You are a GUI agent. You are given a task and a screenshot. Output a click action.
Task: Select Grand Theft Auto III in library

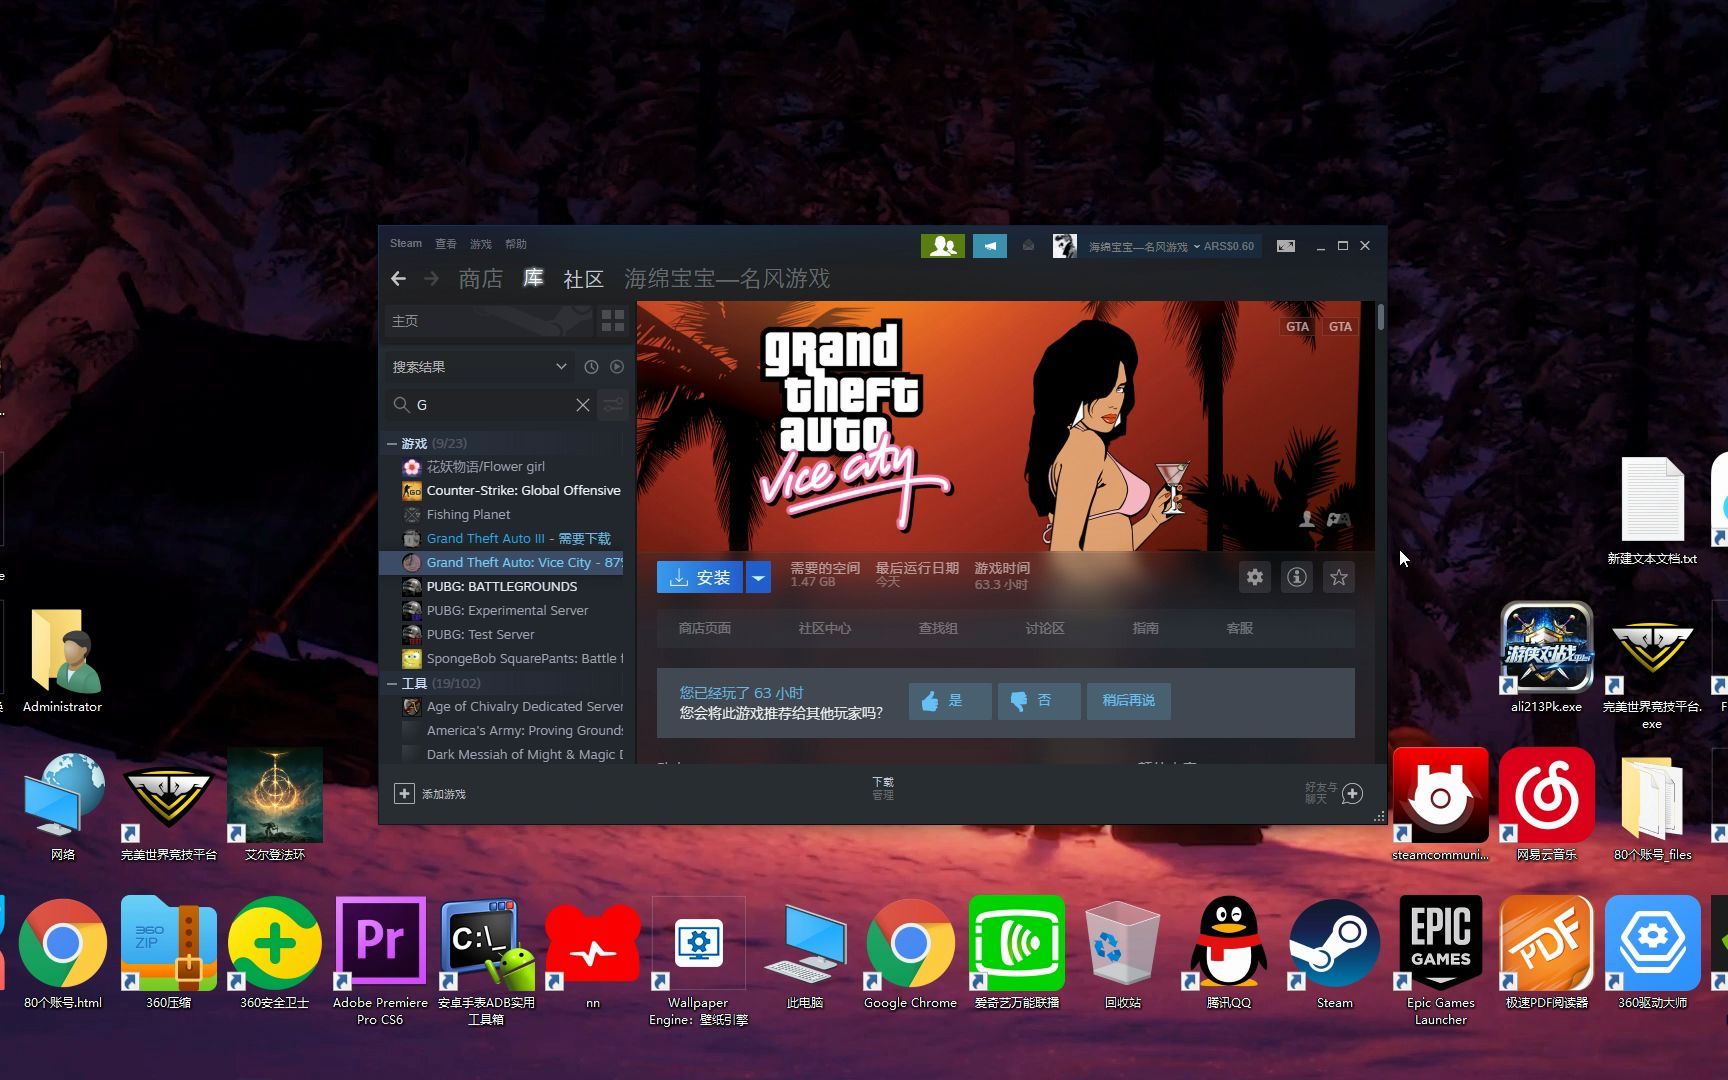pyautogui.click(x=512, y=539)
